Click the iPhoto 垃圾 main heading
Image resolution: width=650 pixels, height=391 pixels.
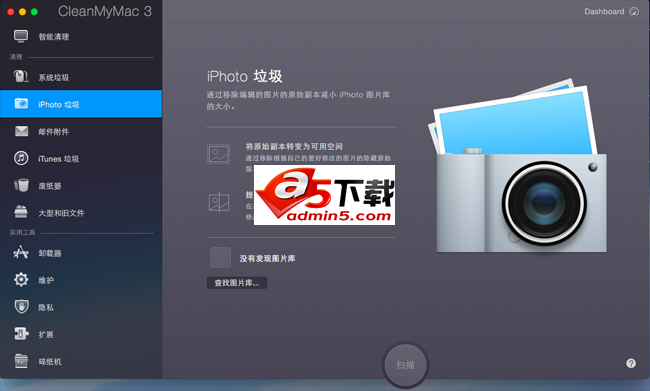pos(245,76)
